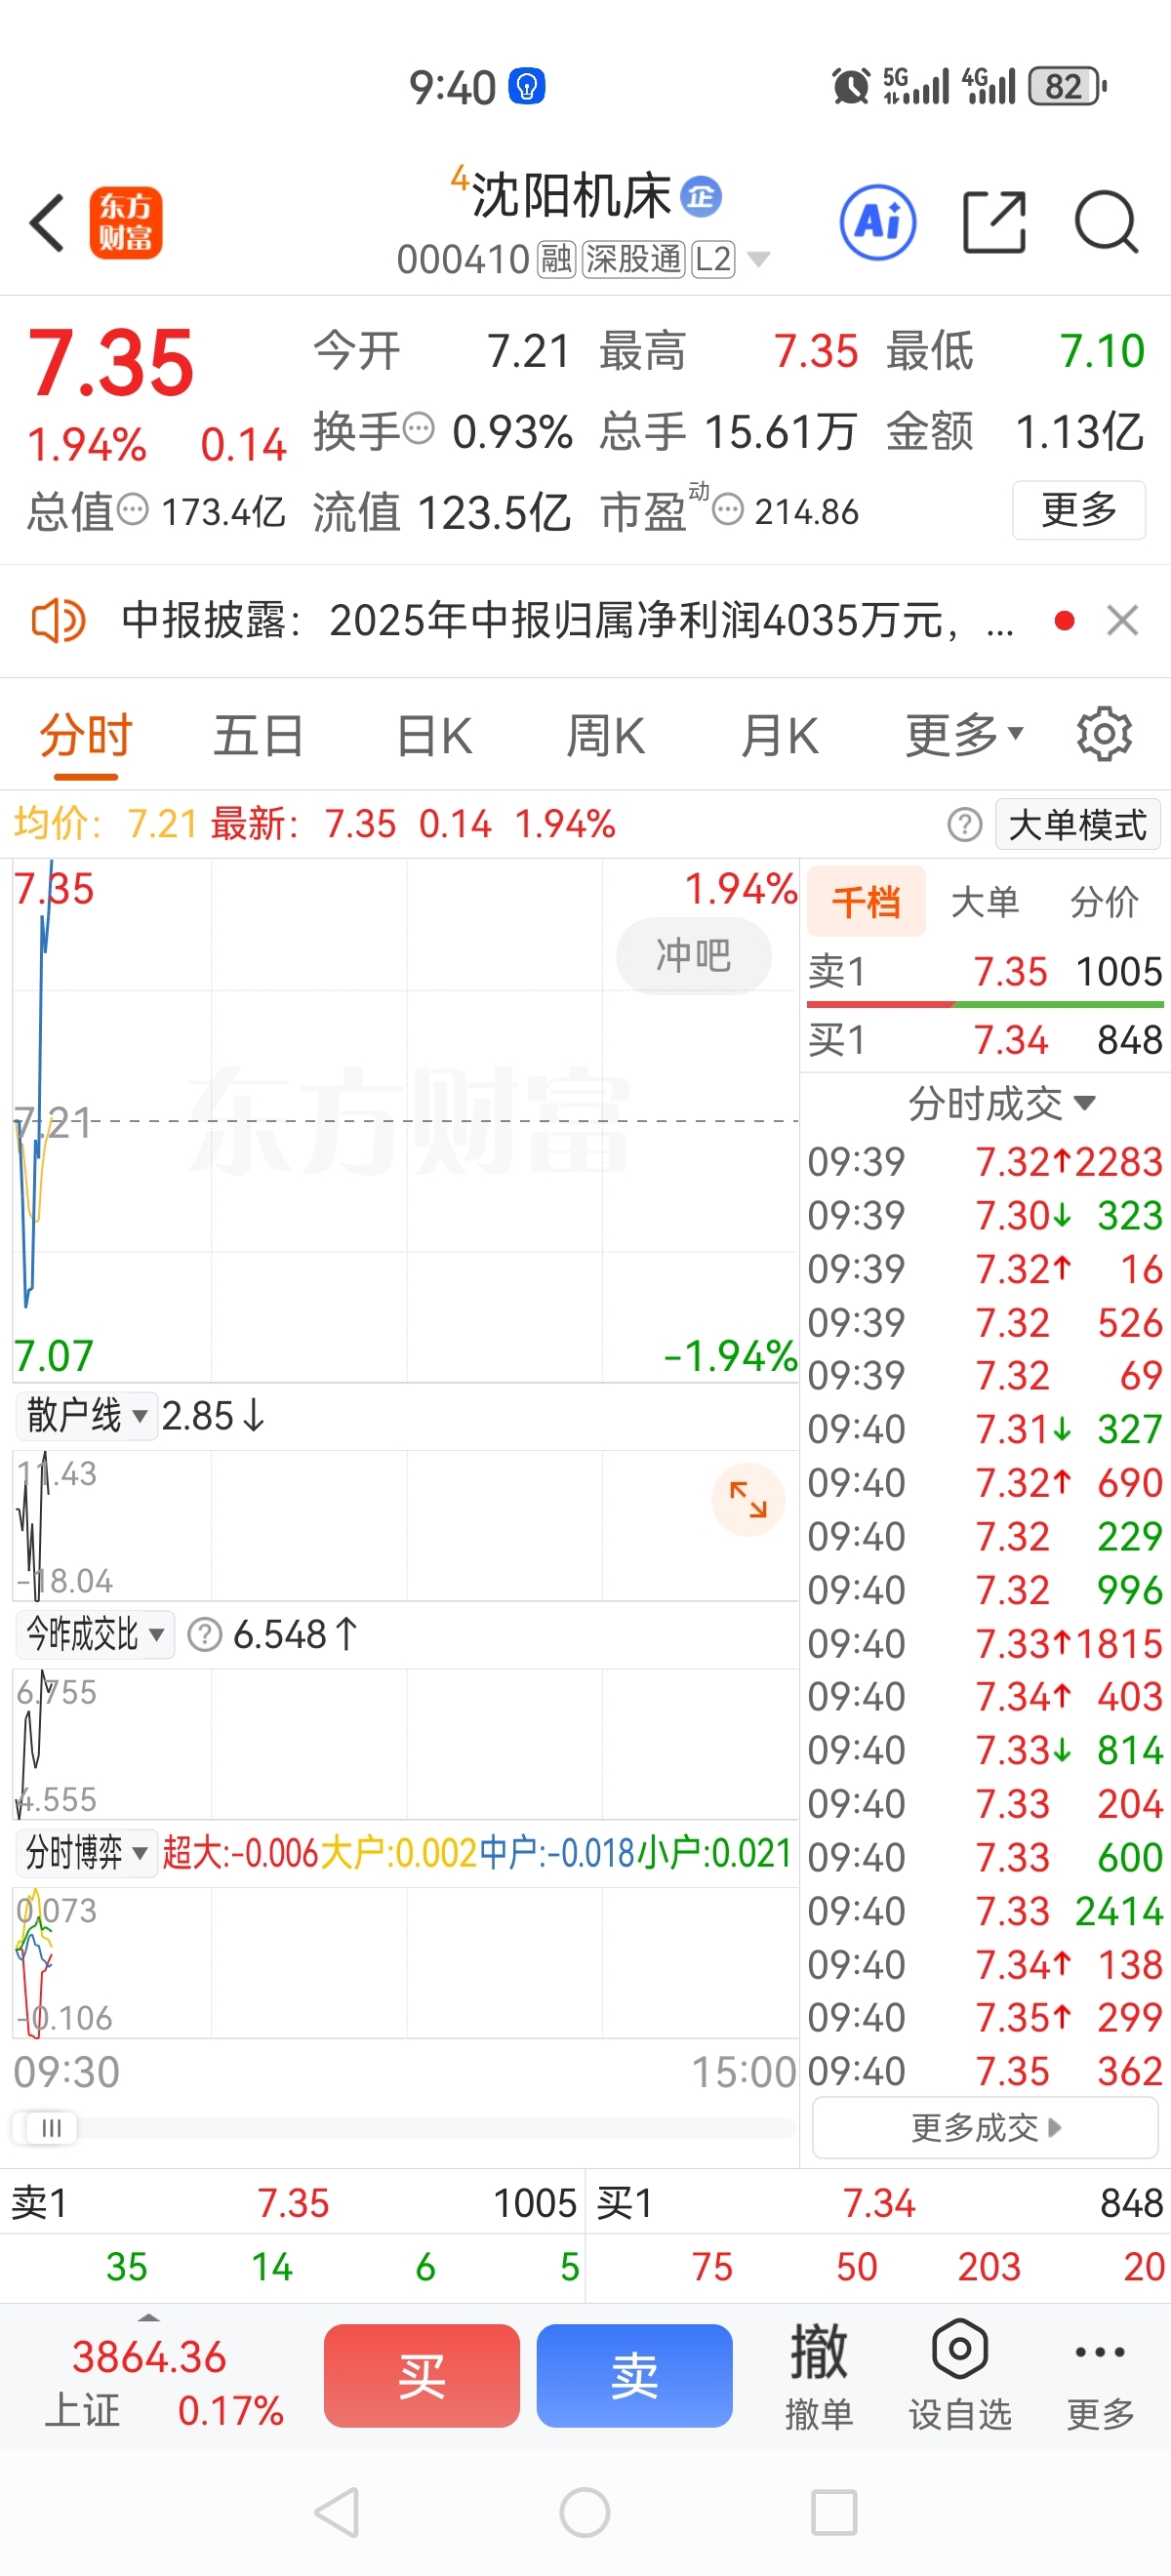This screenshot has width=1171, height=2576.
Task: Tap the speaker announcement icon
Action: pyautogui.click(x=58, y=621)
